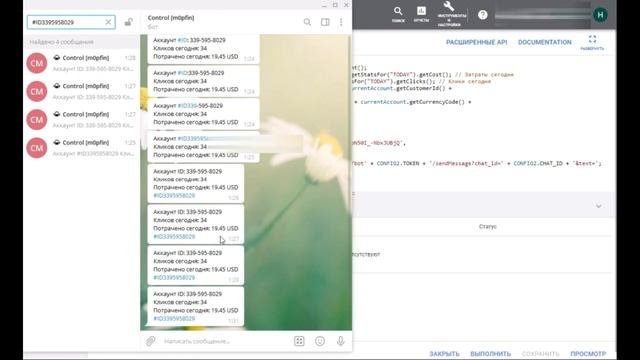Open the green H account avatar
This screenshot has height=360, width=640.
600,15
